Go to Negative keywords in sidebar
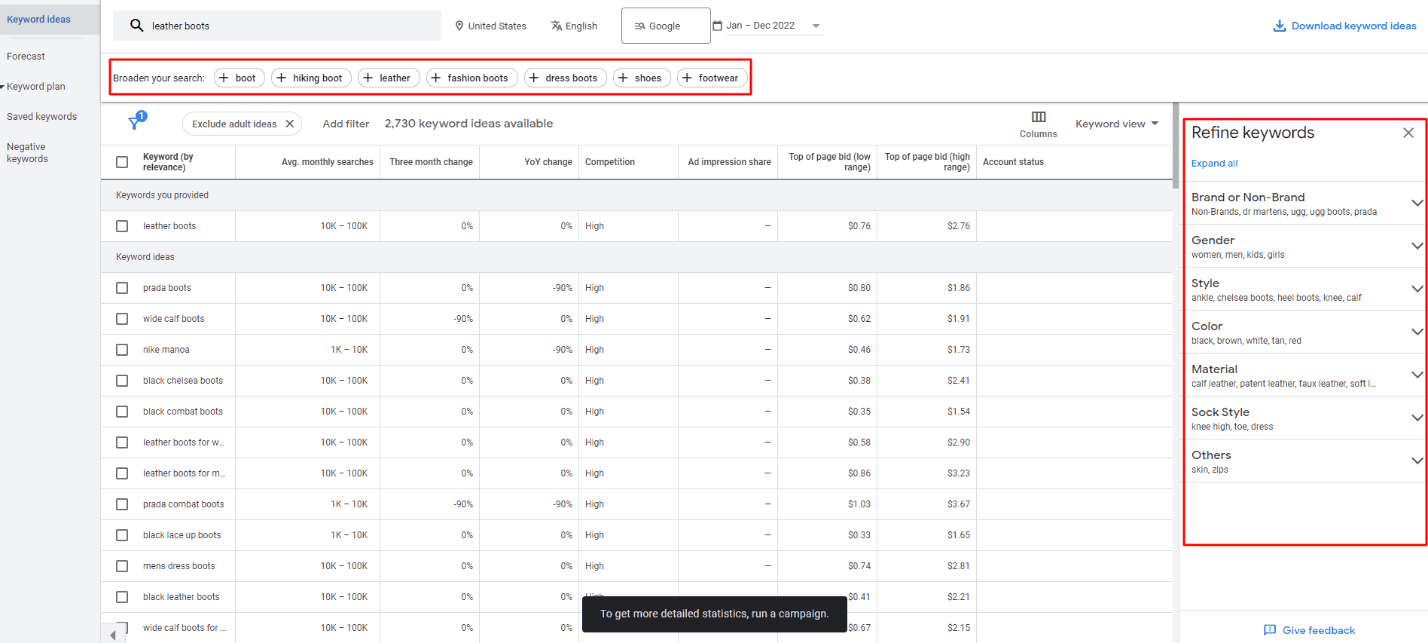The width and height of the screenshot is (1428, 643). [27, 152]
